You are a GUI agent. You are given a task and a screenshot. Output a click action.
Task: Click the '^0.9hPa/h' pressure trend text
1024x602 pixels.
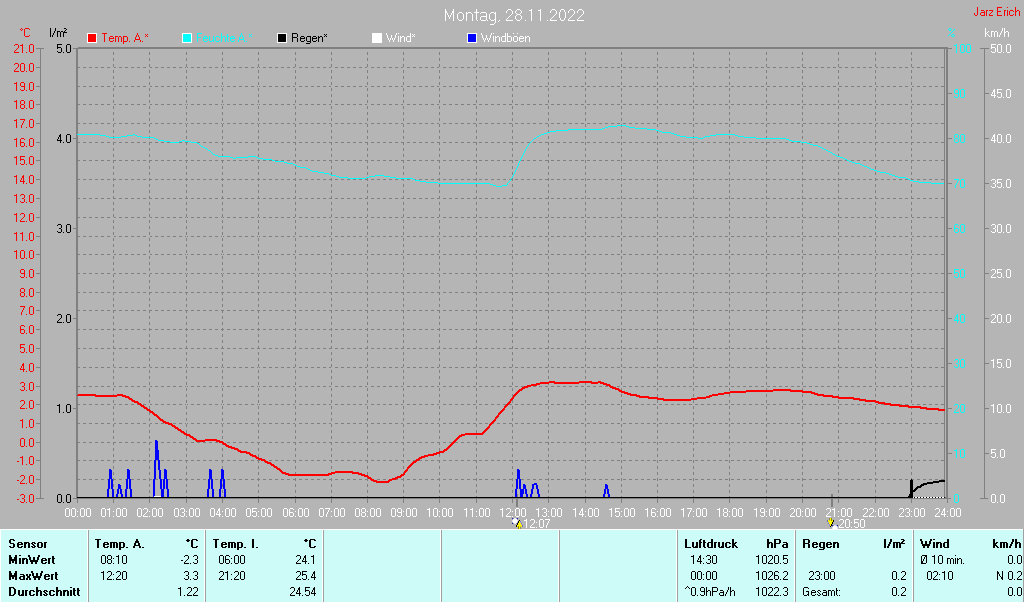coord(711,592)
